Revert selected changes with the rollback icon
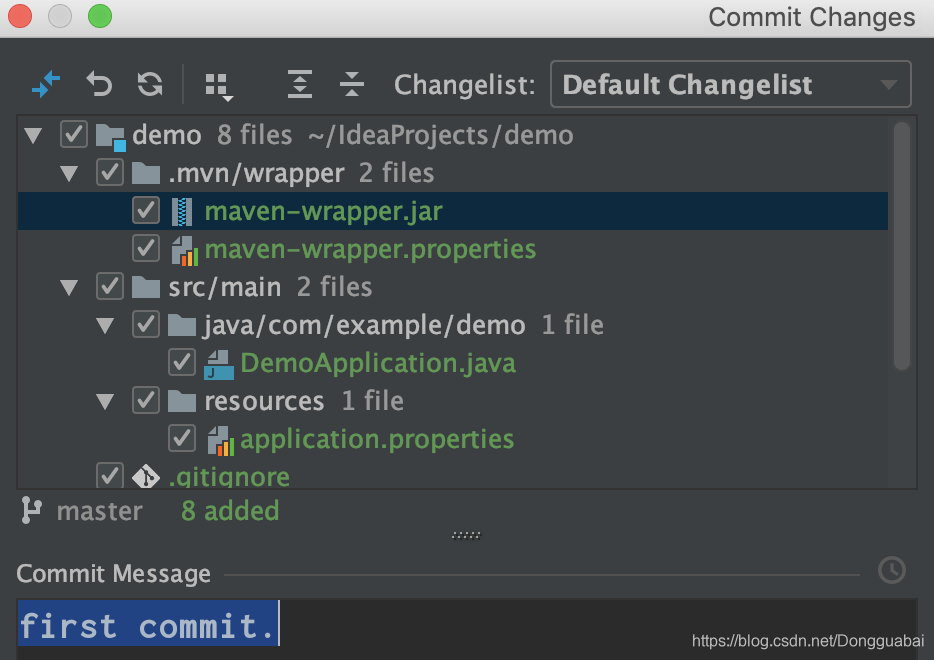 click(x=98, y=84)
